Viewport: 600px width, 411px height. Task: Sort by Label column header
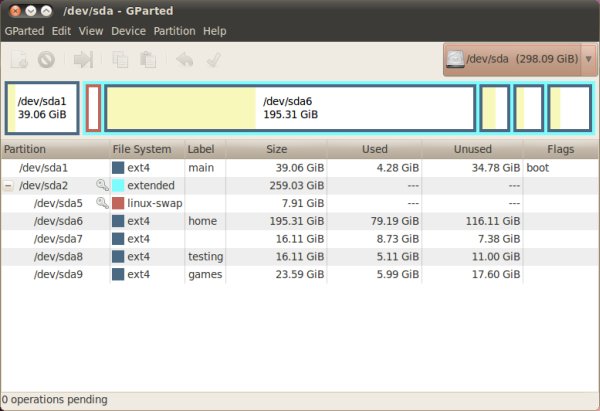coord(205,149)
